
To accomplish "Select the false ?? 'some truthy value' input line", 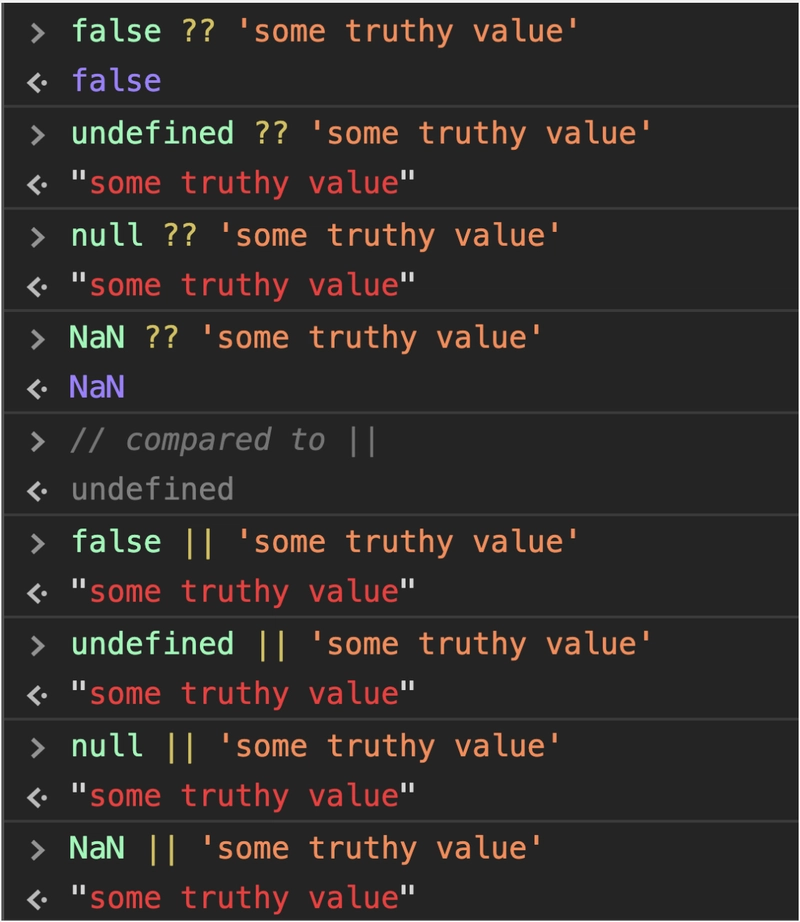I will [x=324, y=31].
